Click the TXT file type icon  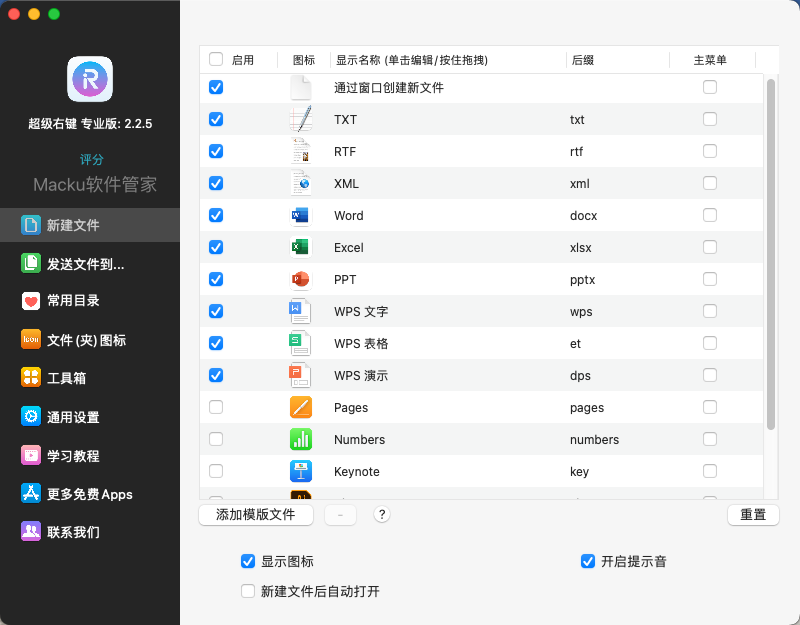301,119
